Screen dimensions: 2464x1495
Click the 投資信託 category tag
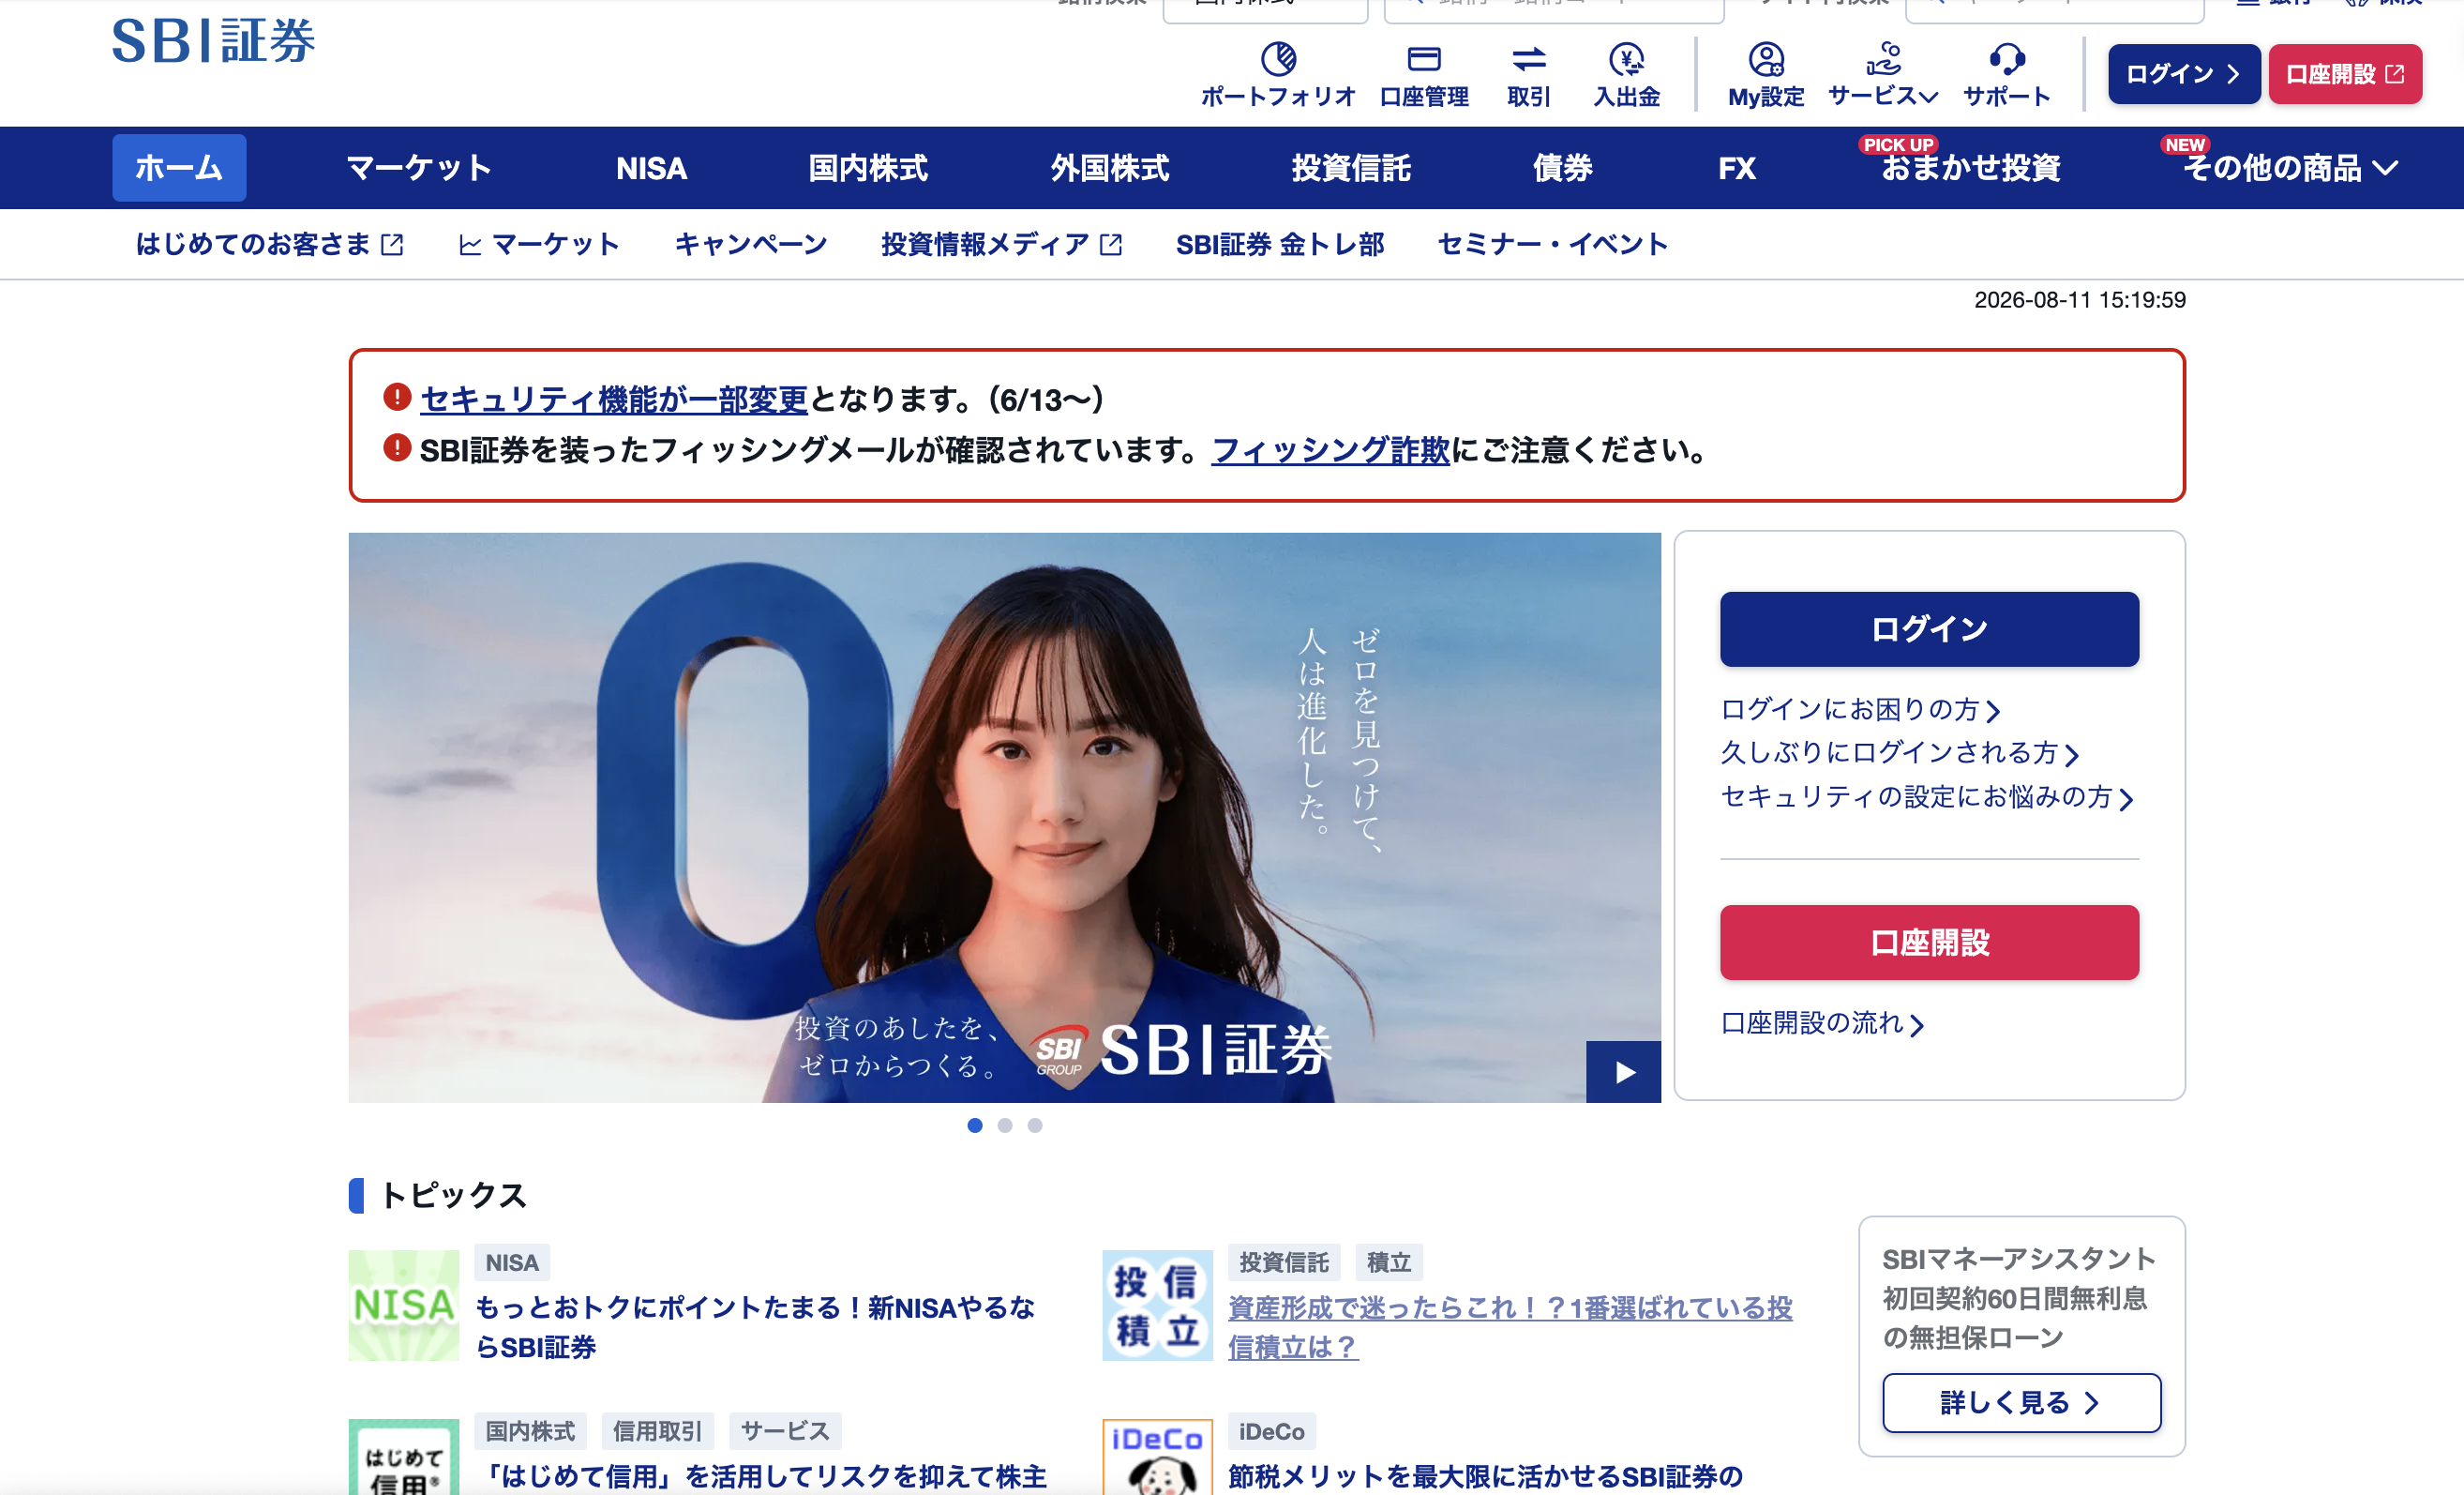(x=1284, y=1262)
